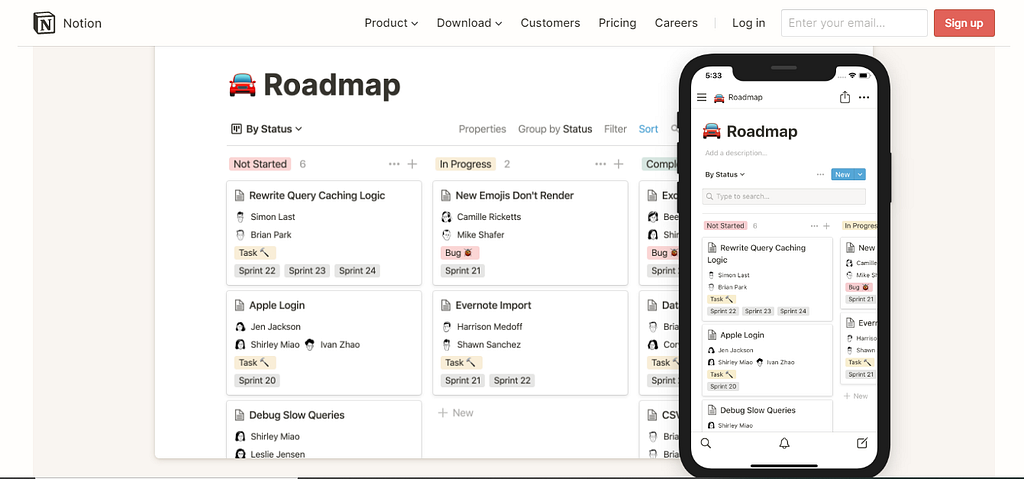Tap the phone share icon
This screenshot has height=479, width=1024.
[844, 97]
